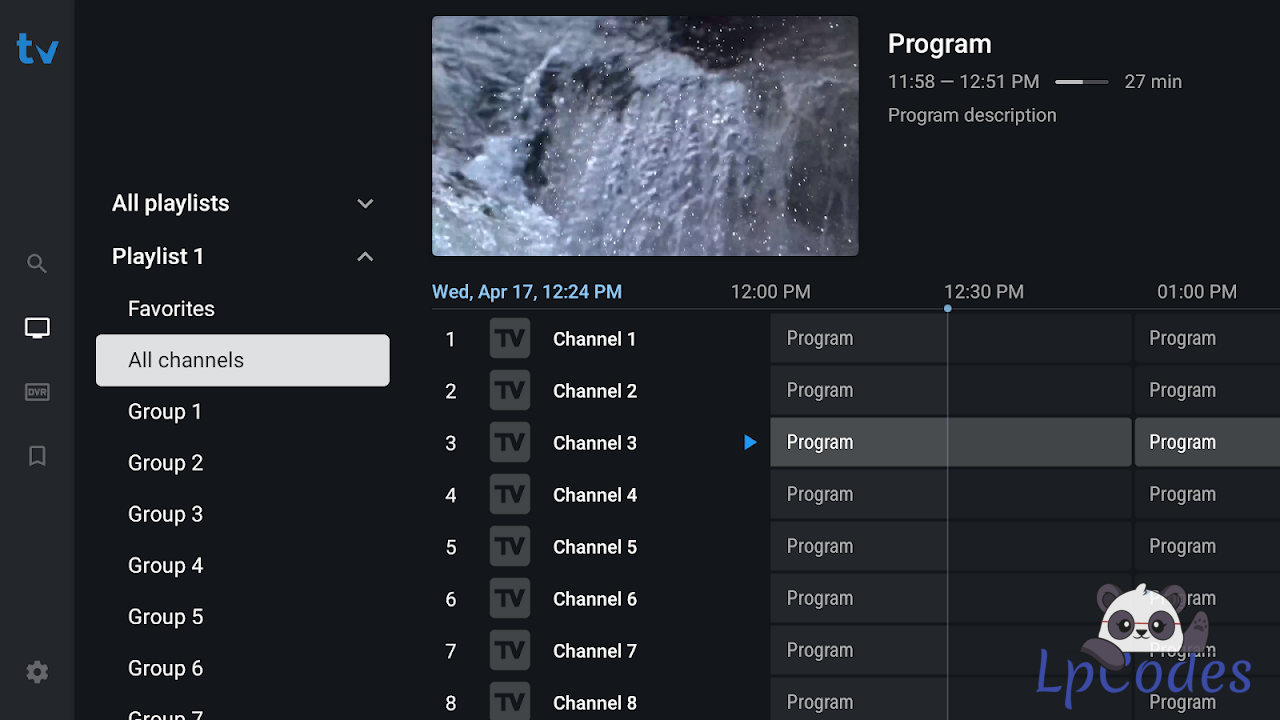Click the video preview thumbnail
The height and width of the screenshot is (720, 1280).
pos(645,136)
